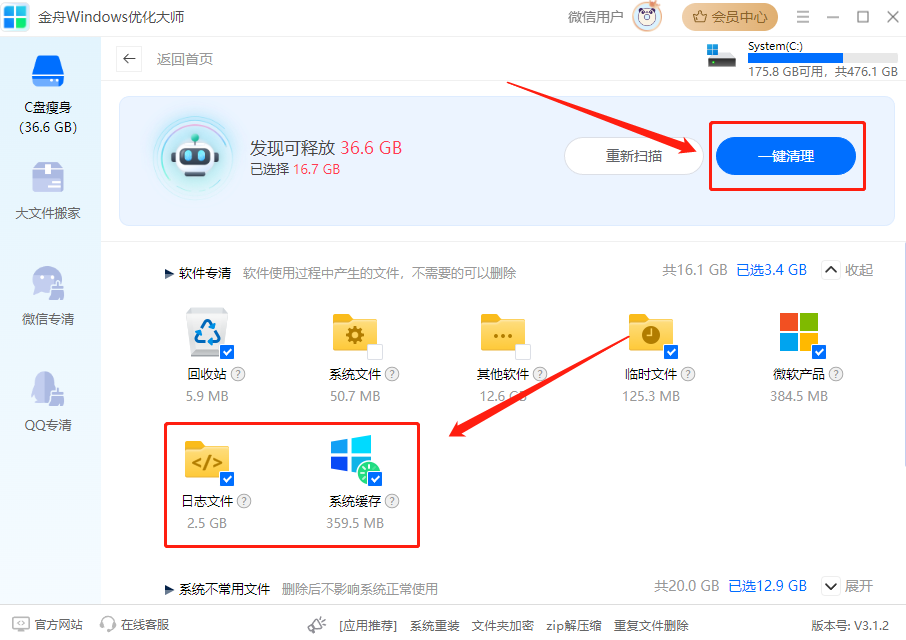Open the hamburger menu in title bar
906x640 pixels.
click(x=803, y=17)
